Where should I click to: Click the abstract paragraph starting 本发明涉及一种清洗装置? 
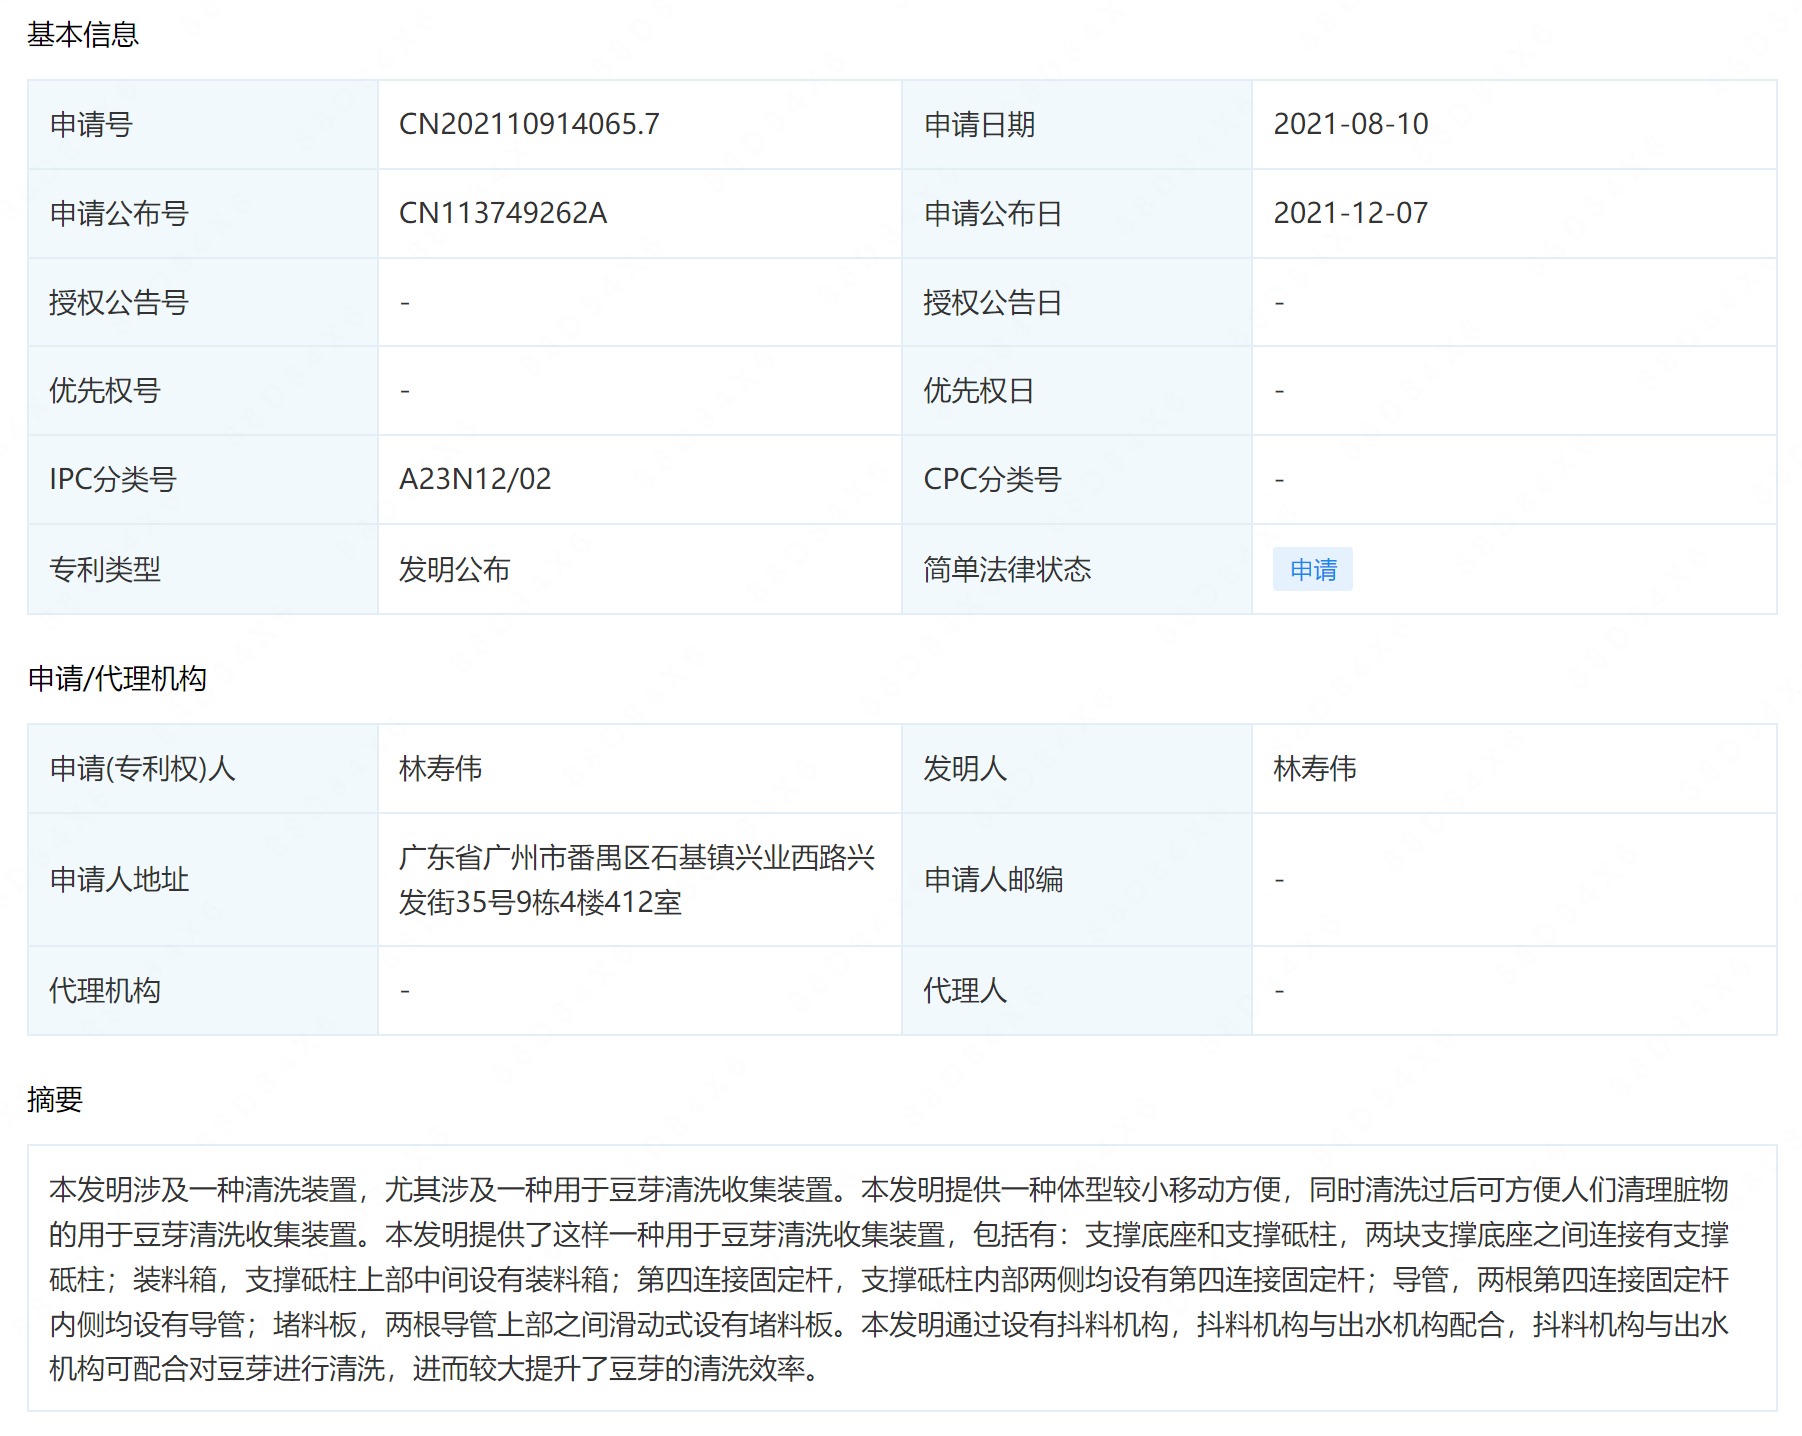point(889,1278)
